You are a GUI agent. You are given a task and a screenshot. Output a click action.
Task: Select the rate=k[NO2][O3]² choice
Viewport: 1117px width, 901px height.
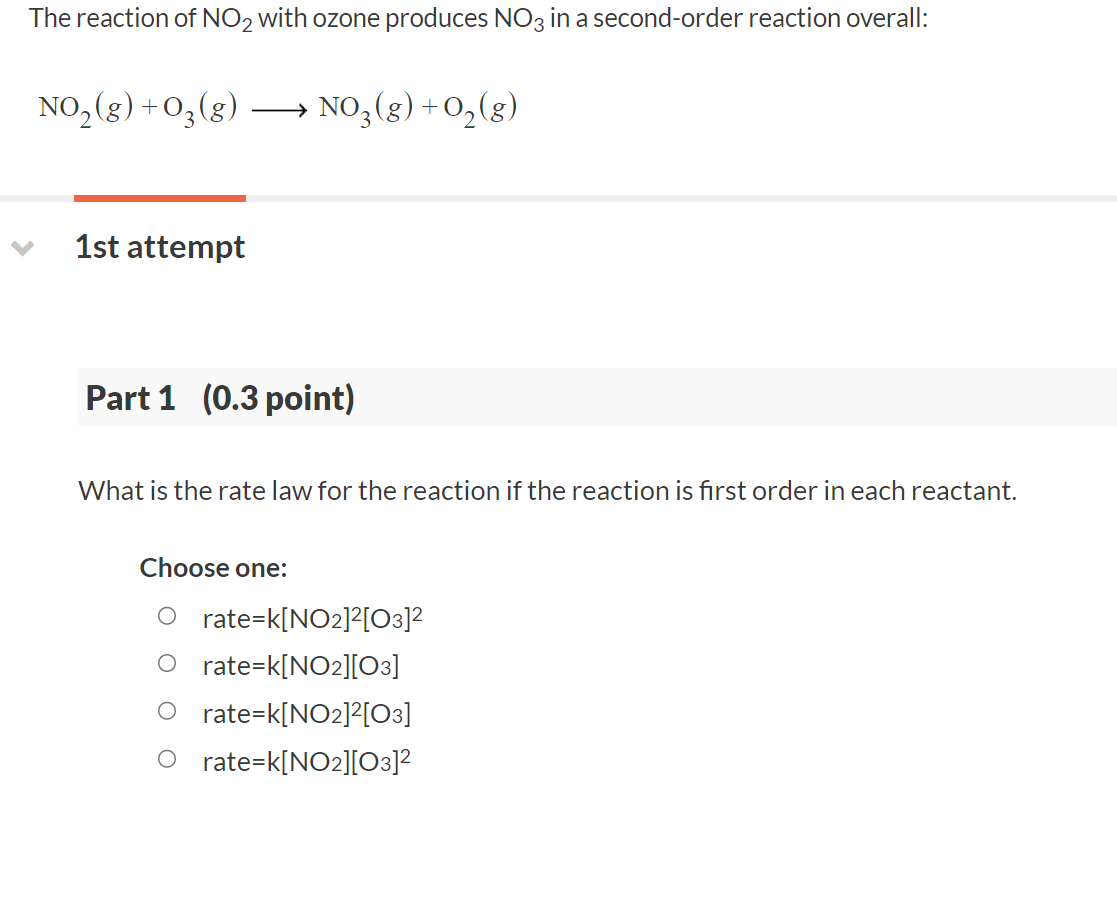[x=308, y=761]
